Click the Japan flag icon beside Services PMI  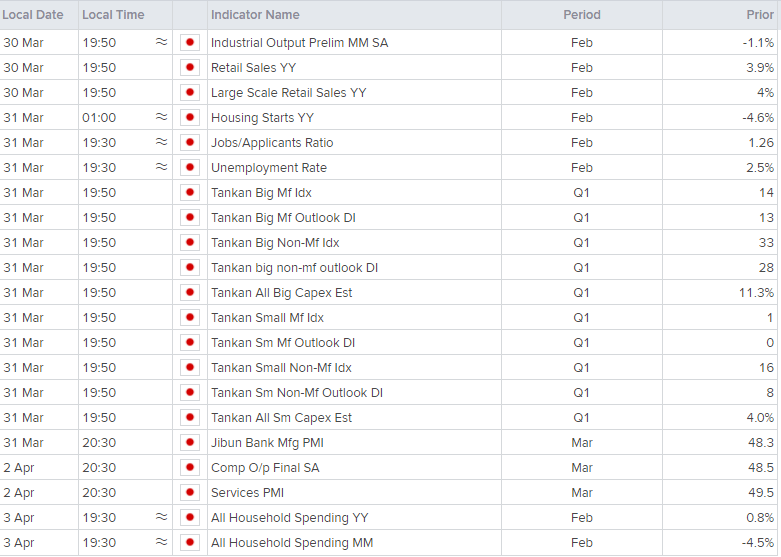point(190,492)
